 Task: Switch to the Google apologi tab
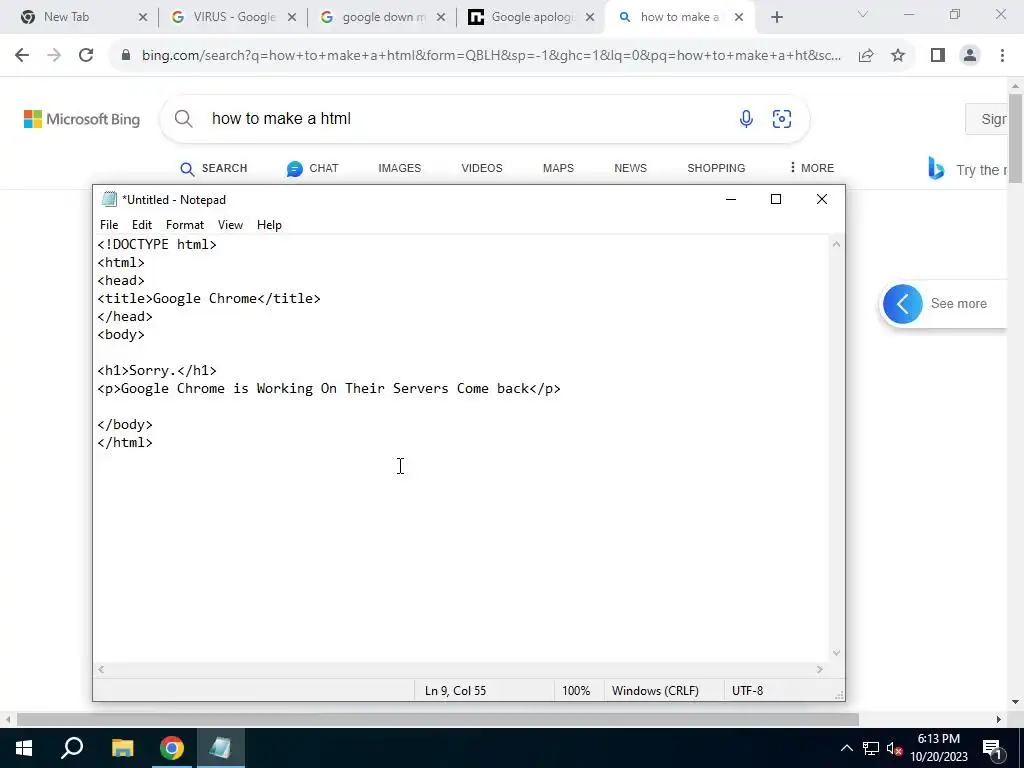click(532, 18)
